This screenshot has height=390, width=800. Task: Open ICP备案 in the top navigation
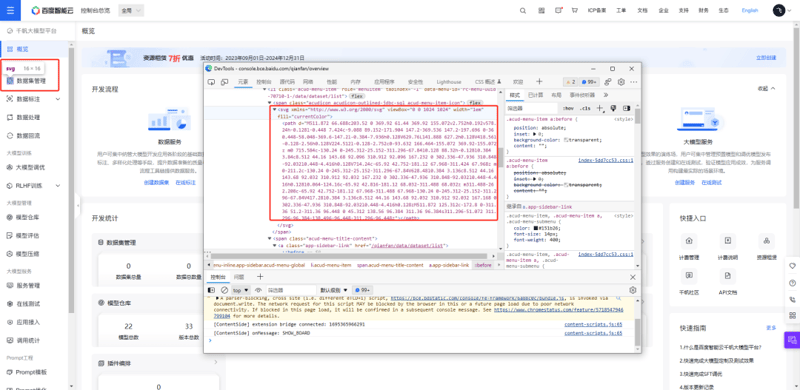coord(596,10)
